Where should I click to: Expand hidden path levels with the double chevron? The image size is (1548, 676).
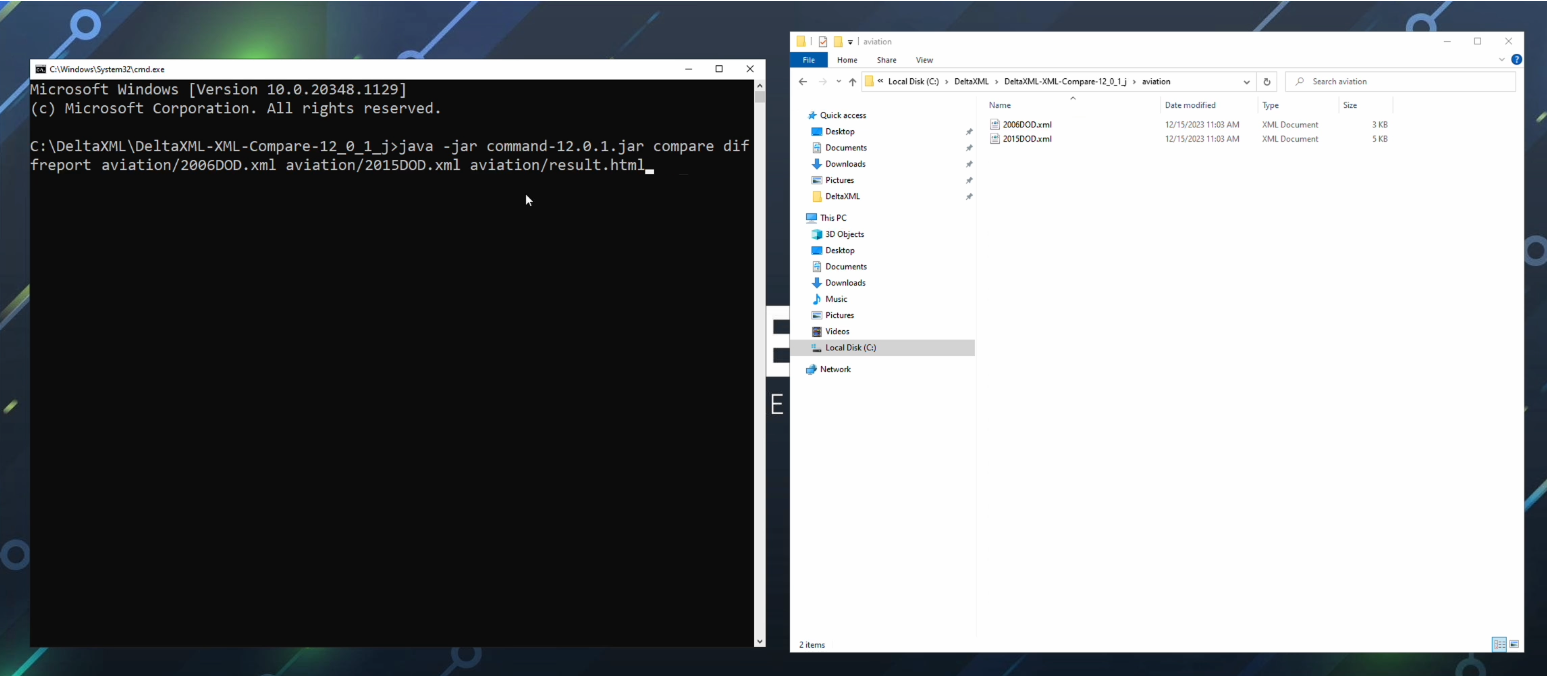(880, 82)
